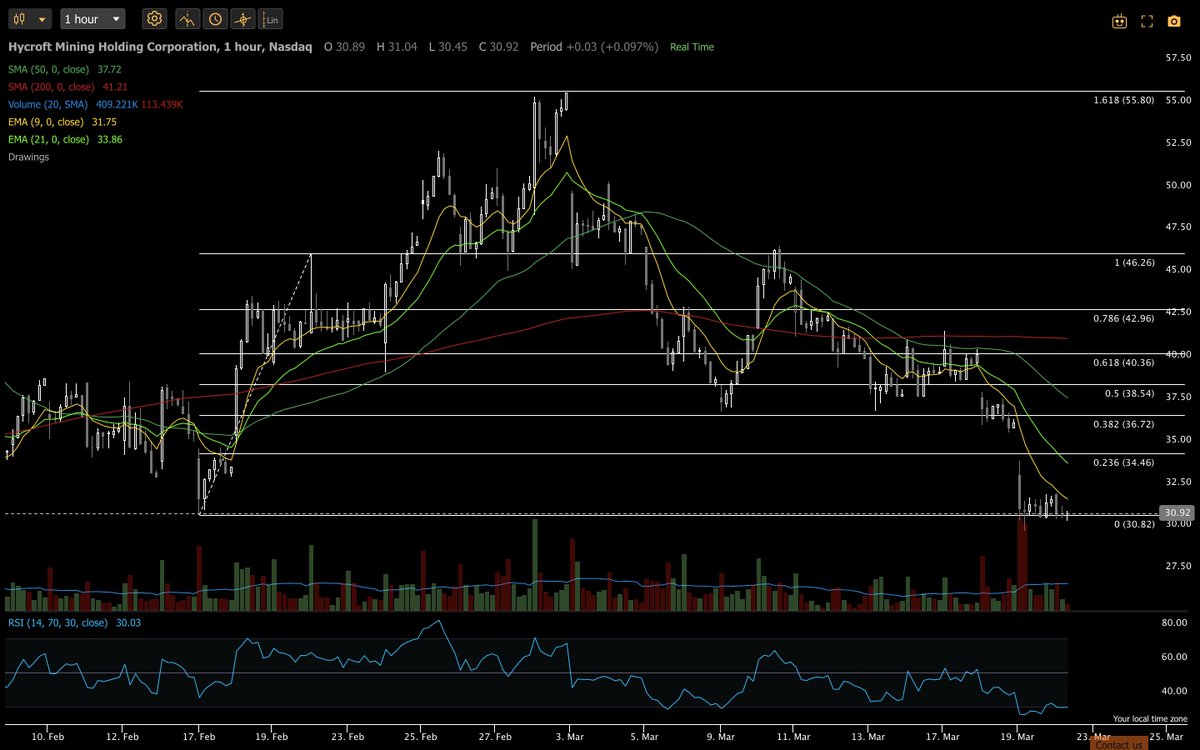The image size is (1200, 750).
Task: Click the RSI 80.00 axis label
Action: tap(1174, 623)
